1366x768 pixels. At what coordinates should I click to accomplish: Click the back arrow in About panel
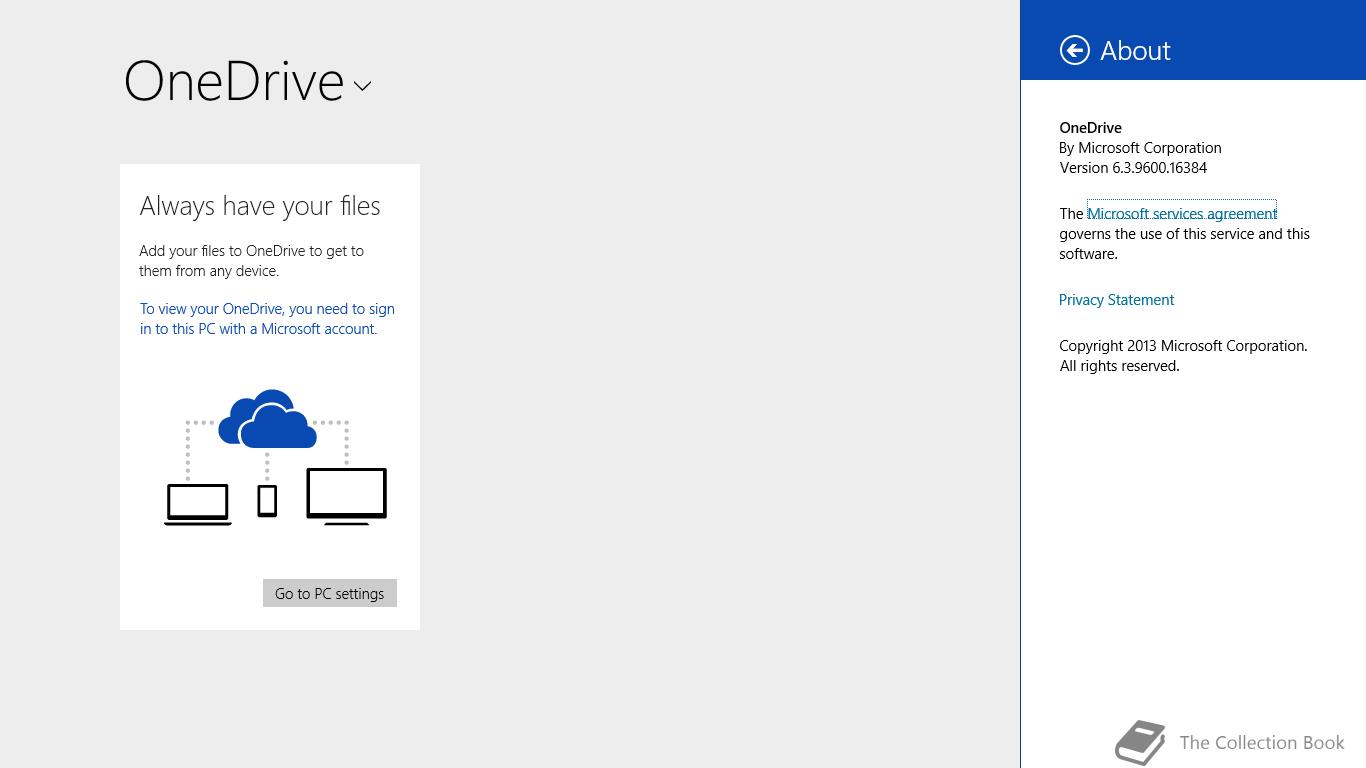click(1075, 50)
